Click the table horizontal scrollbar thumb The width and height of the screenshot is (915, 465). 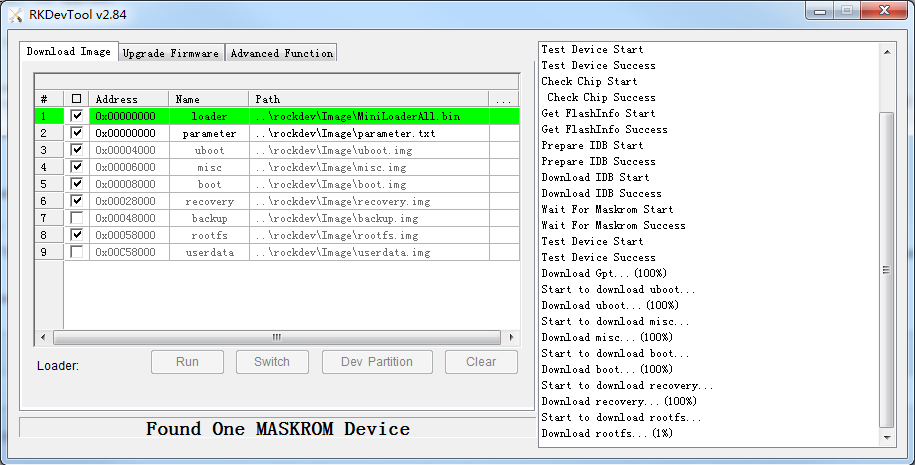pos(277,337)
